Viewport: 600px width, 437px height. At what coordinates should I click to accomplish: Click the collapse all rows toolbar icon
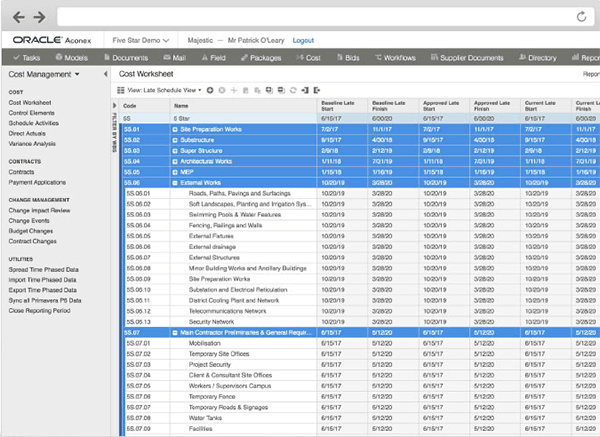[x=281, y=90]
